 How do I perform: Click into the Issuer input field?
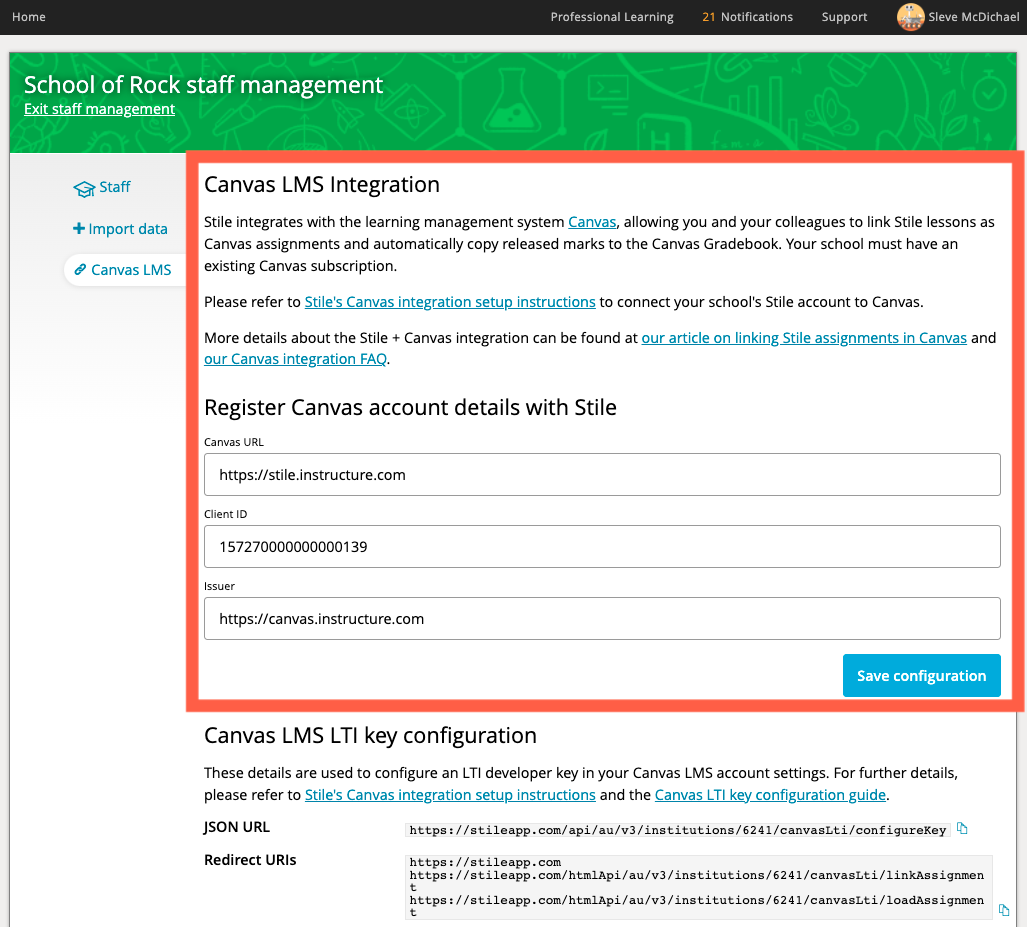point(602,618)
